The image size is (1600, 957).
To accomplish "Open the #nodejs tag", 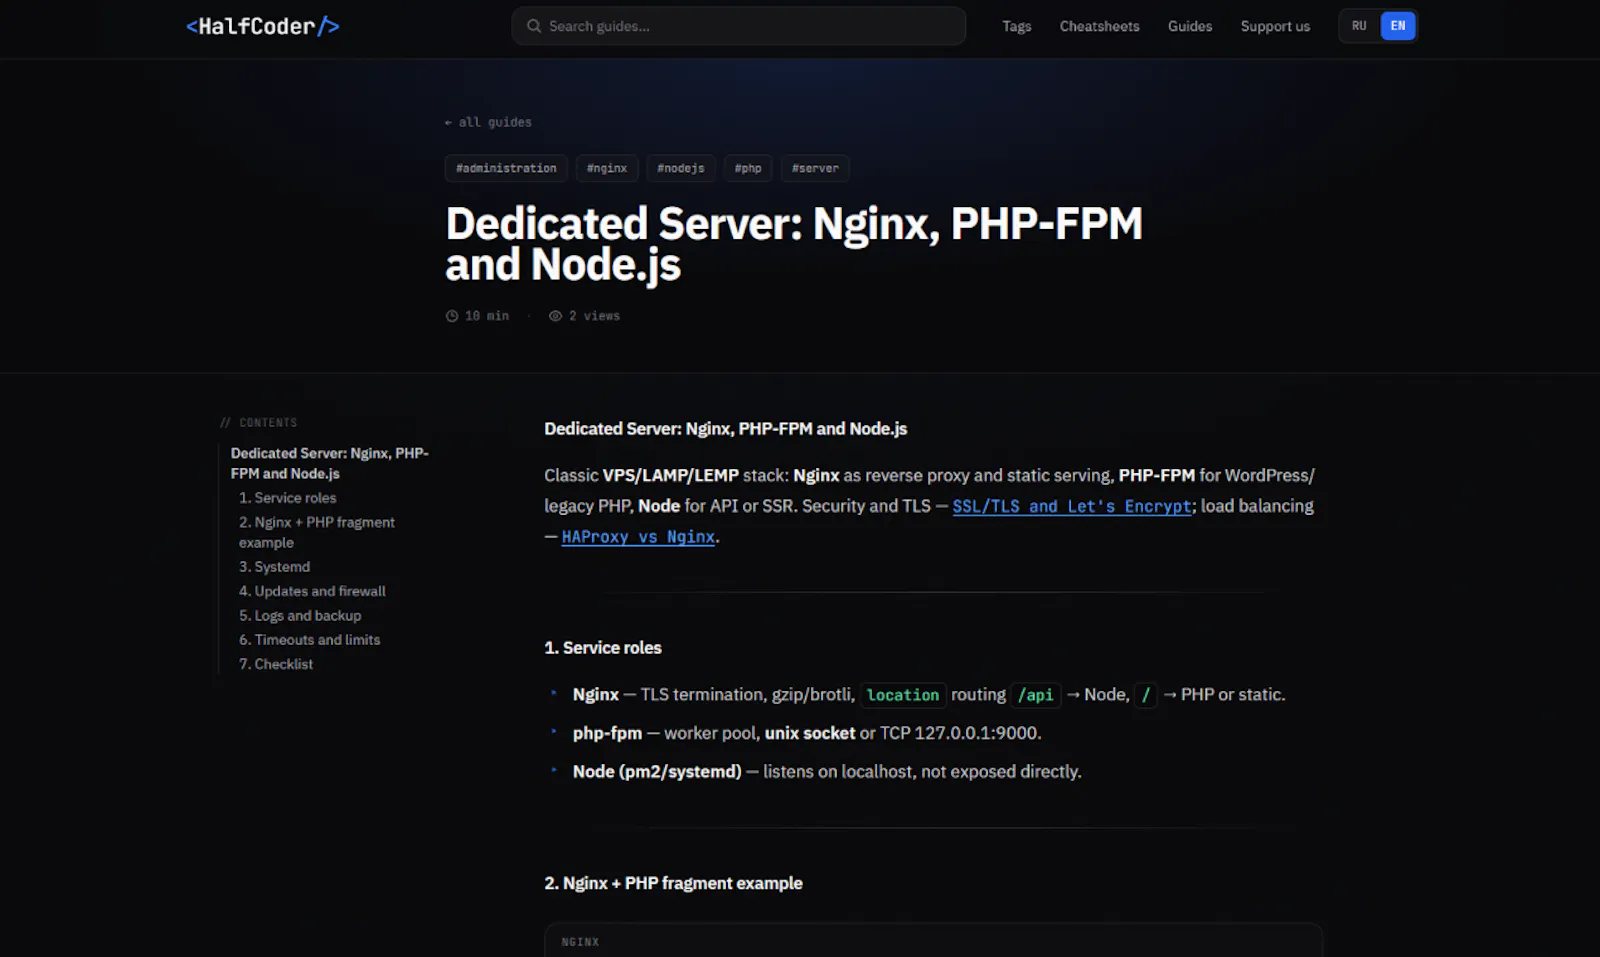I will (x=681, y=168).
